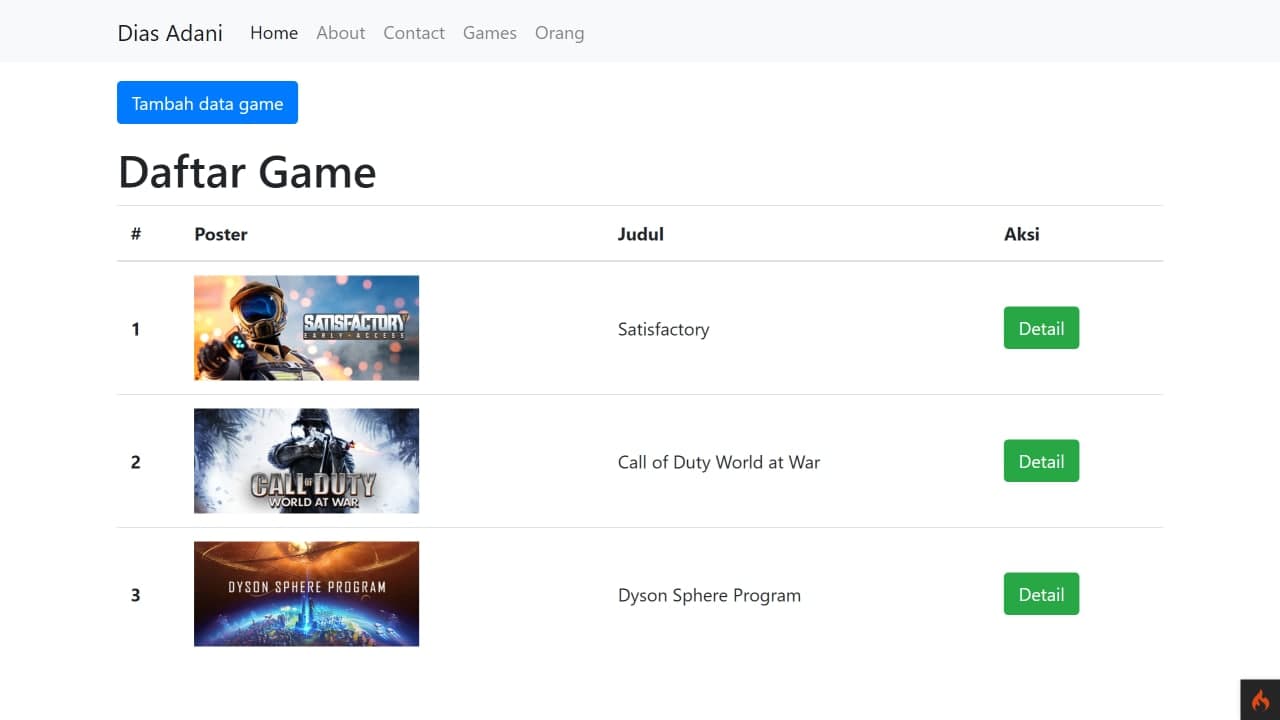This screenshot has height=720, width=1280.
Task: Open Detail for Dyson Sphere Program
Action: click(x=1041, y=594)
